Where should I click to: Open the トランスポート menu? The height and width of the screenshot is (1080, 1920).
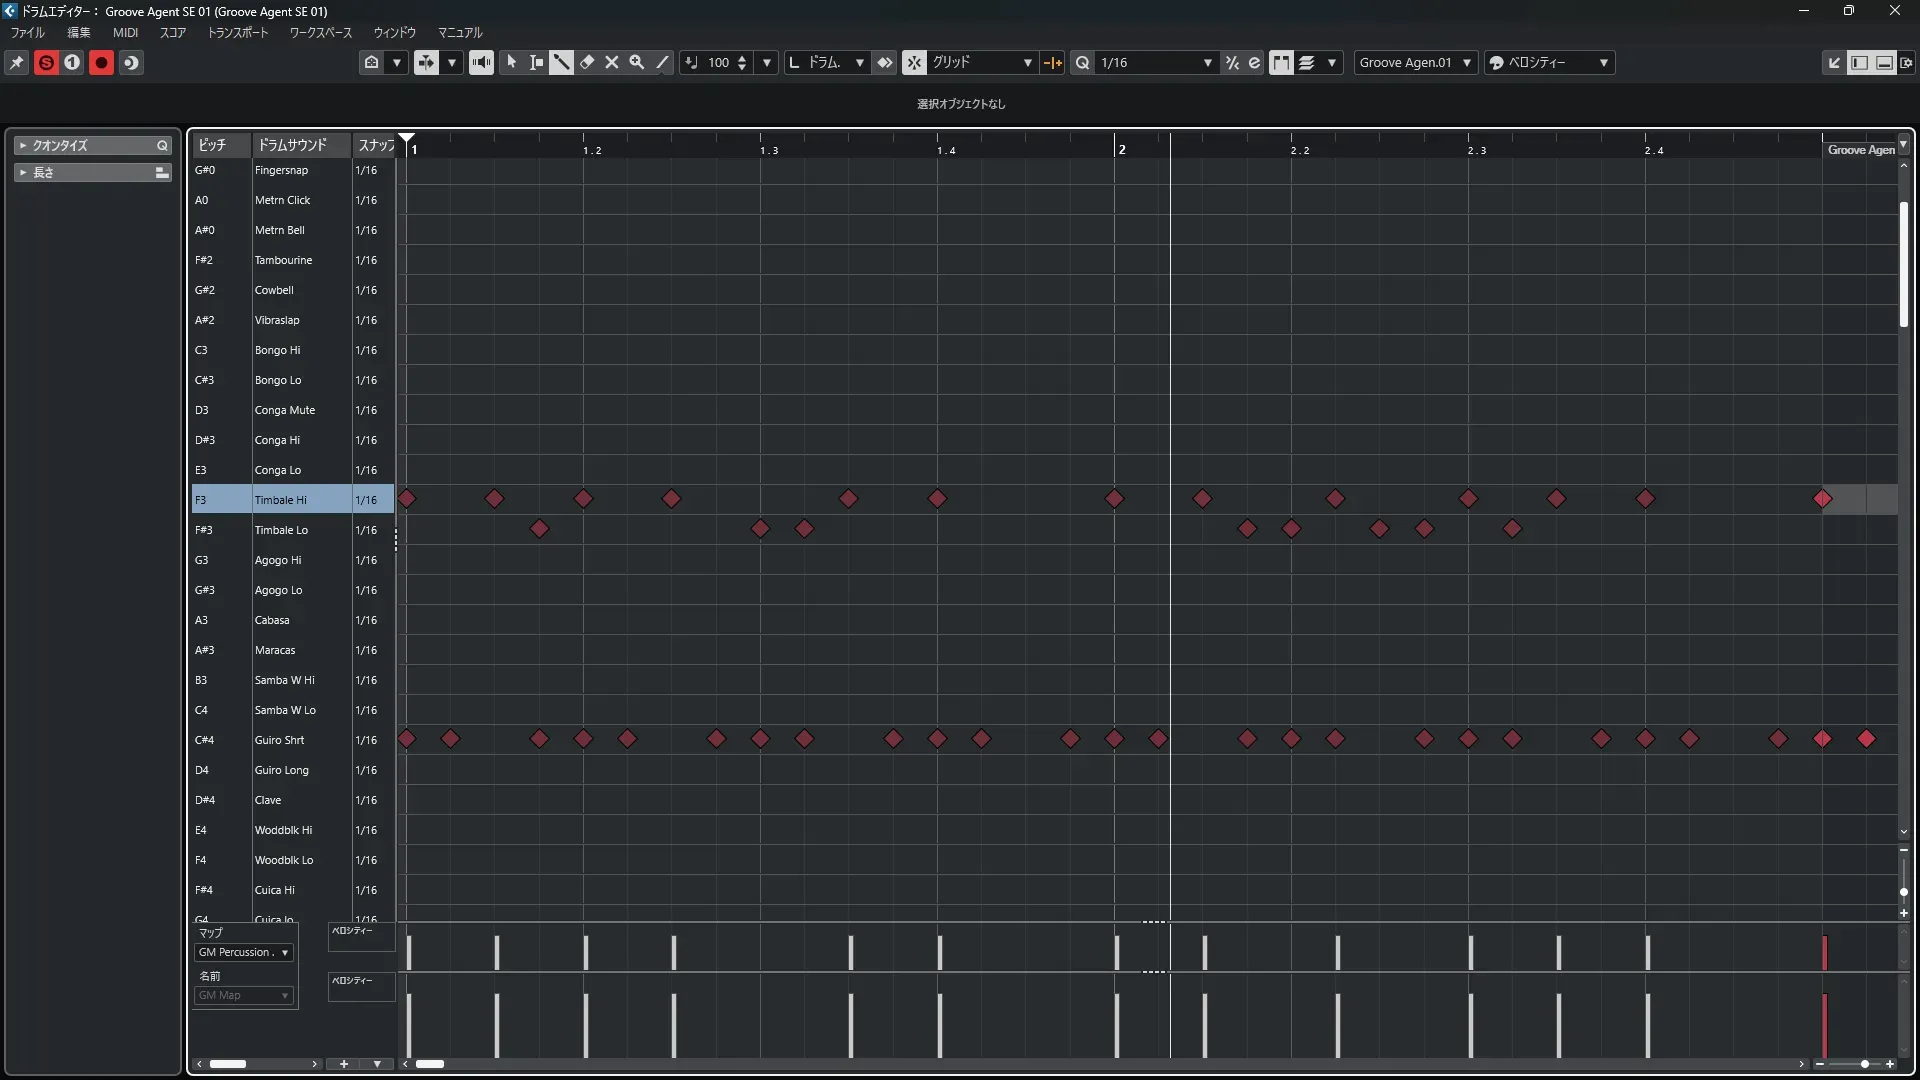(237, 33)
